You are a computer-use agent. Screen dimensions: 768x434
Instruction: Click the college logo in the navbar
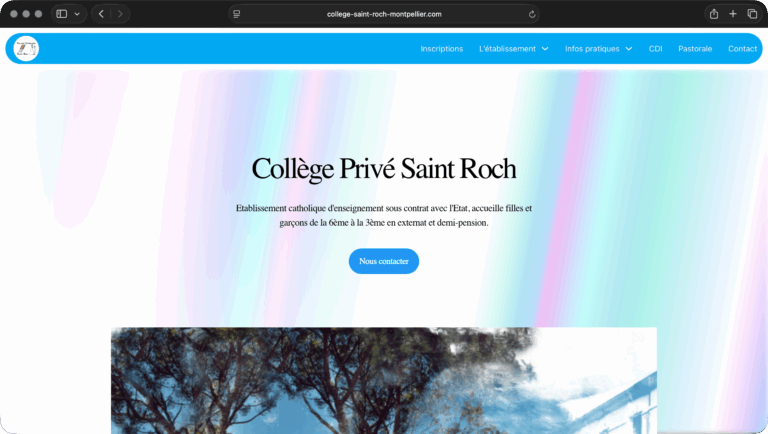pos(26,48)
